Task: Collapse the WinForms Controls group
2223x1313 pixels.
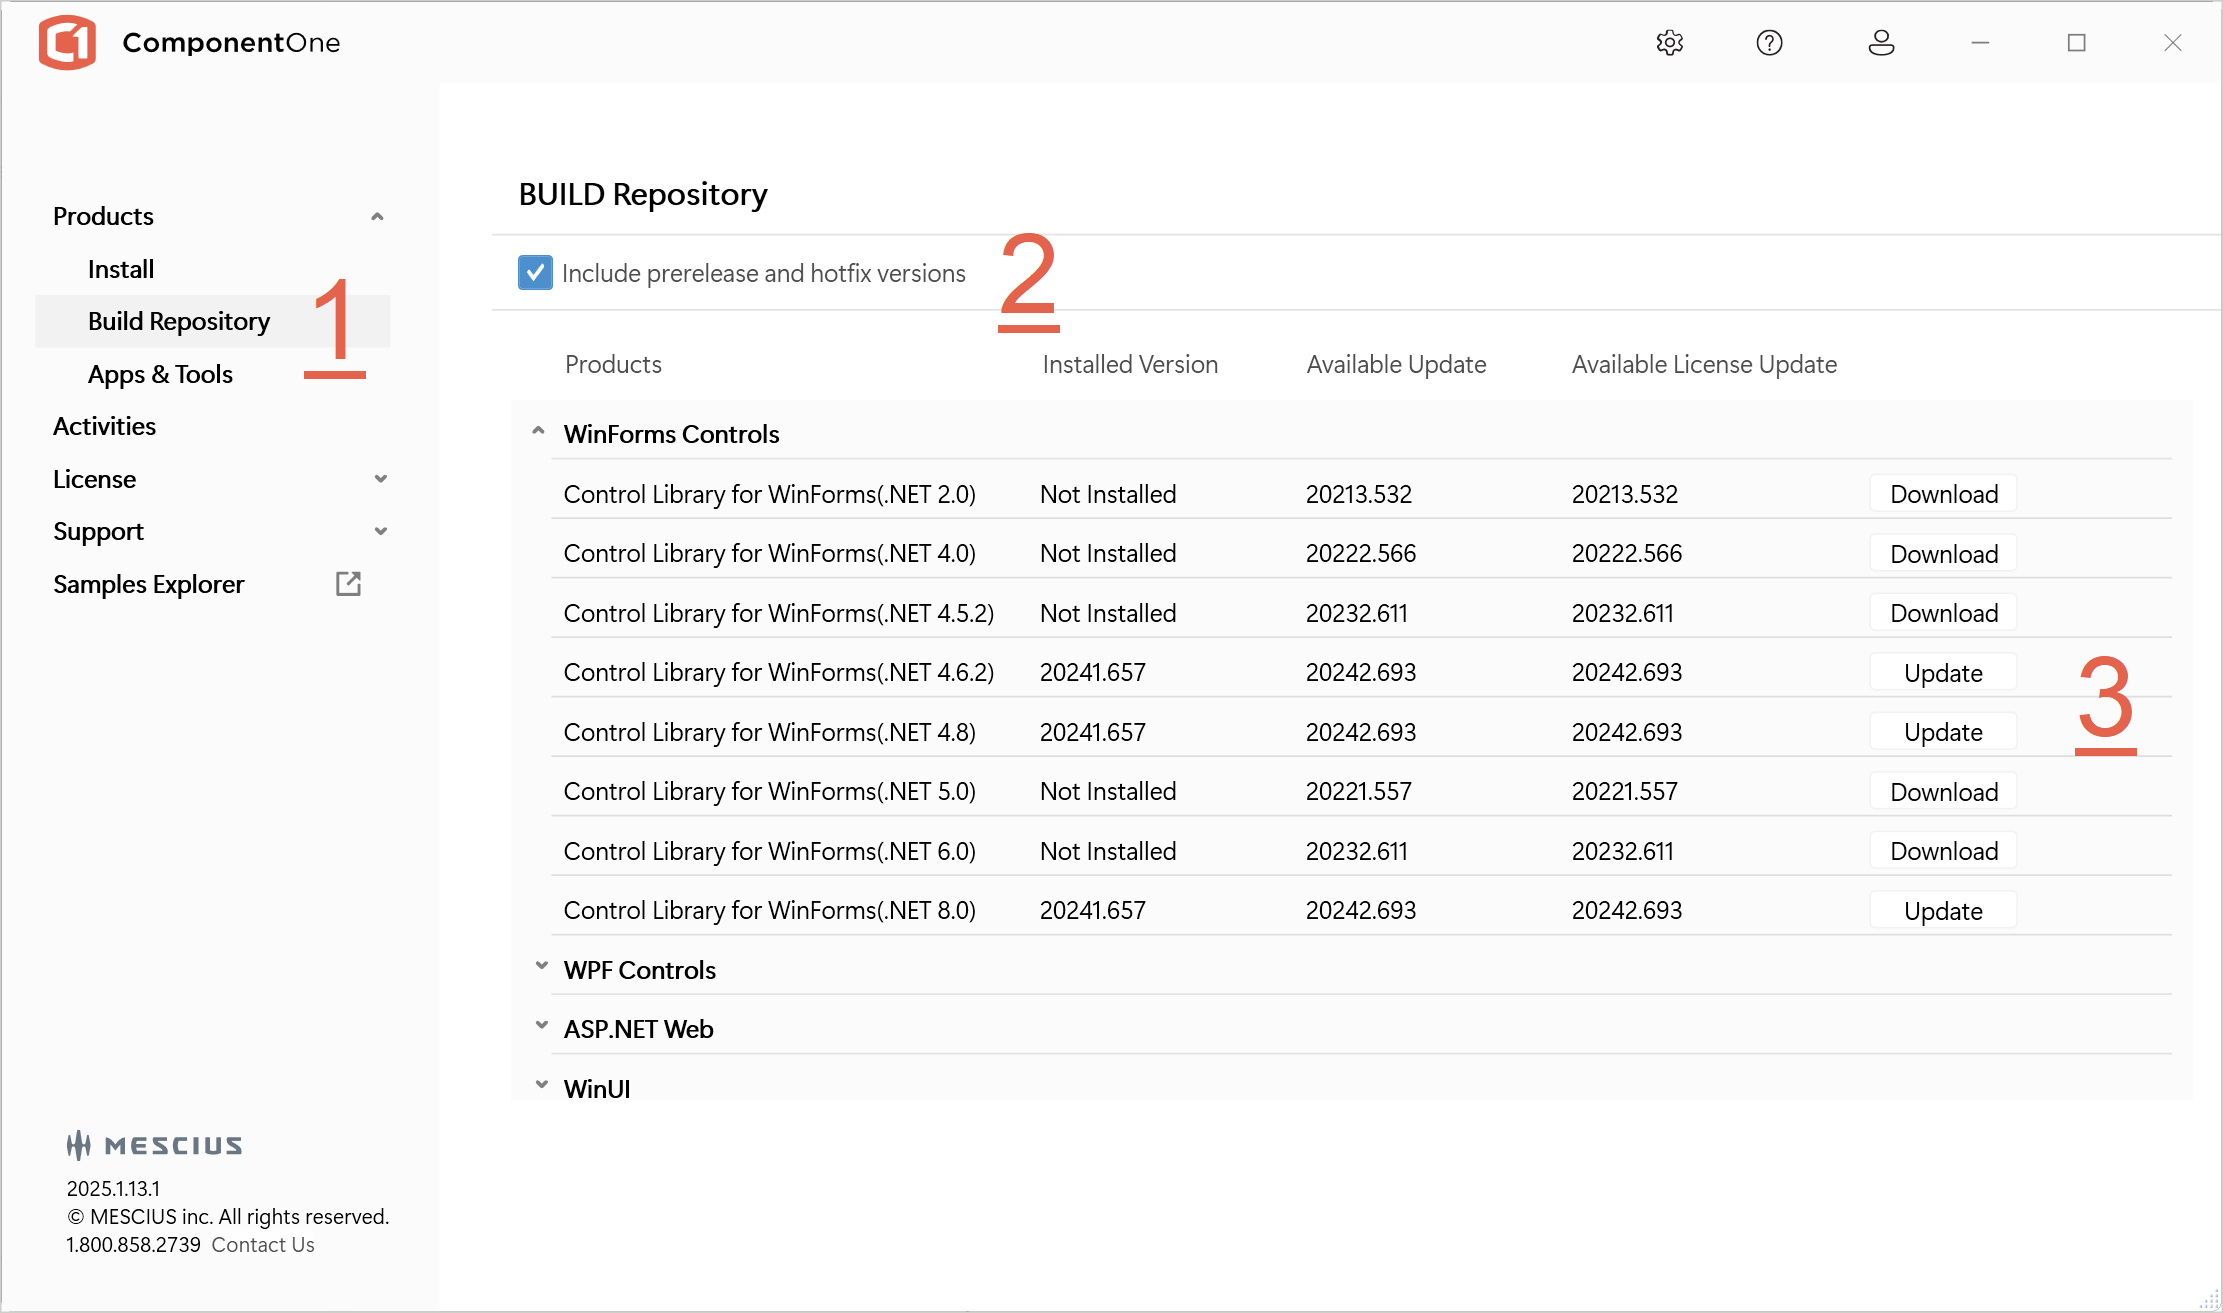Action: pos(538,432)
